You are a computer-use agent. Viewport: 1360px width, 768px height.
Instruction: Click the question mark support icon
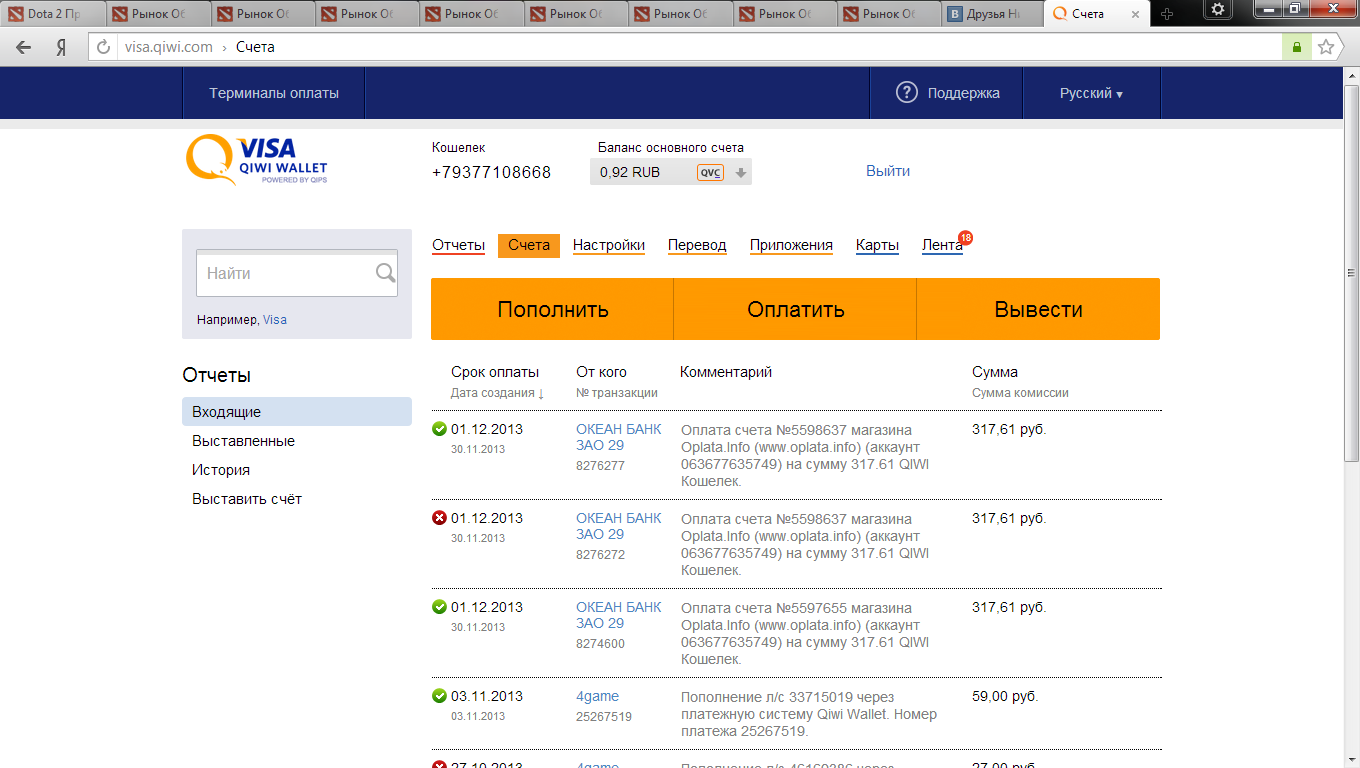point(907,93)
